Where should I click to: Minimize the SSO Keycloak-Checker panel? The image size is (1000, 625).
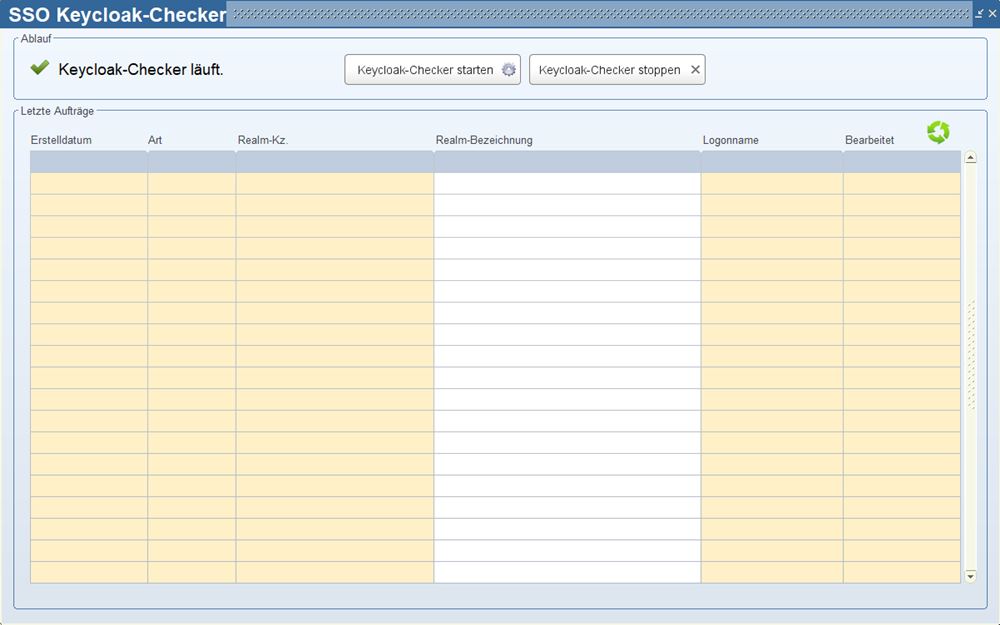tap(980, 13)
